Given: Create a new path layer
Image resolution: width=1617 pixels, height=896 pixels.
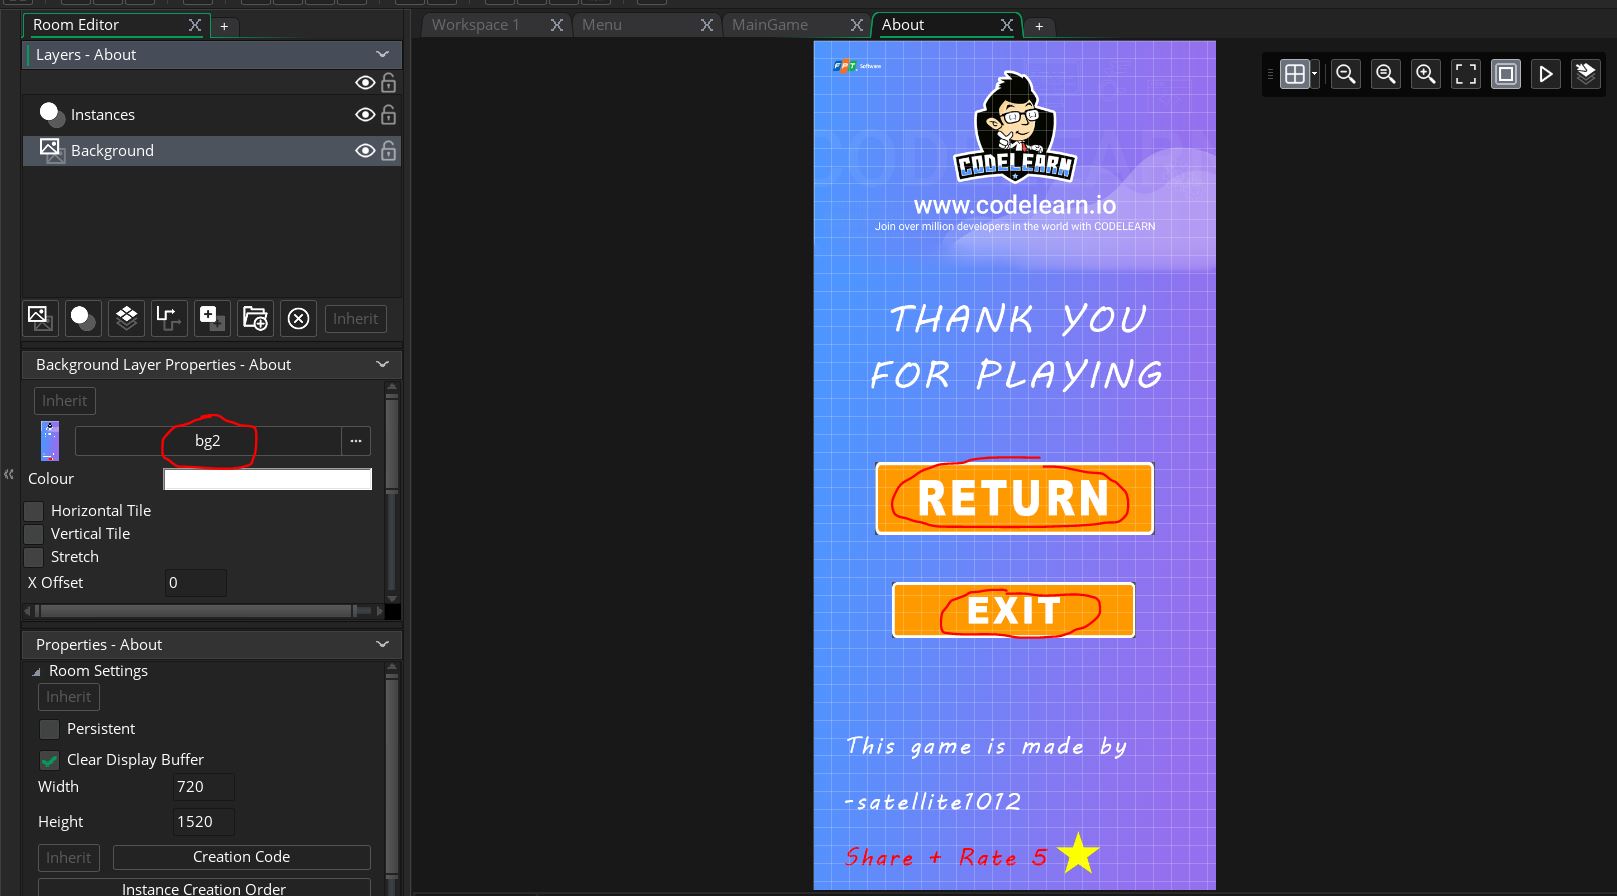Looking at the screenshot, I should pos(169,319).
